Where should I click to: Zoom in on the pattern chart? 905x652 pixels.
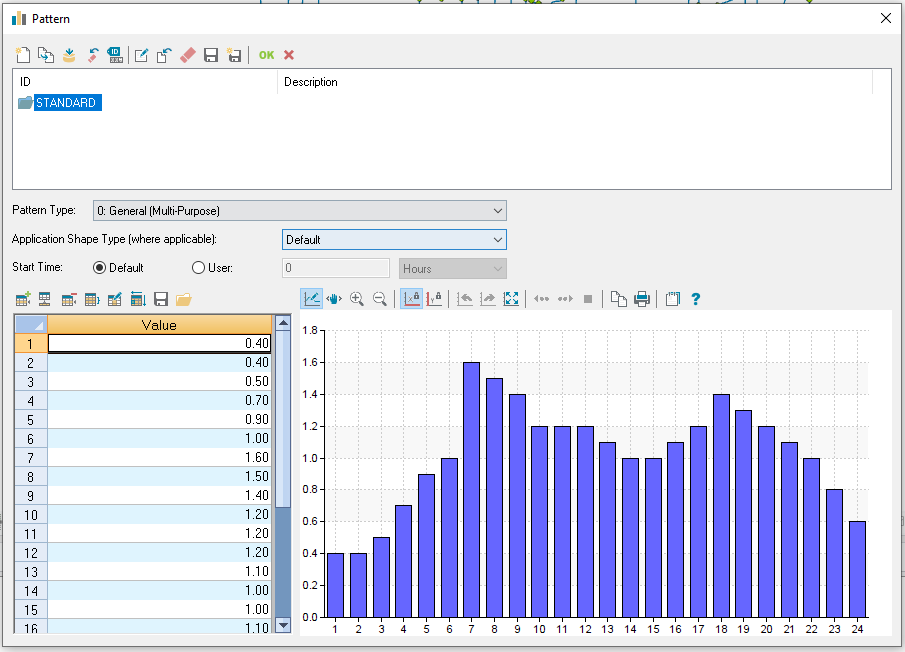pyautogui.click(x=356, y=298)
